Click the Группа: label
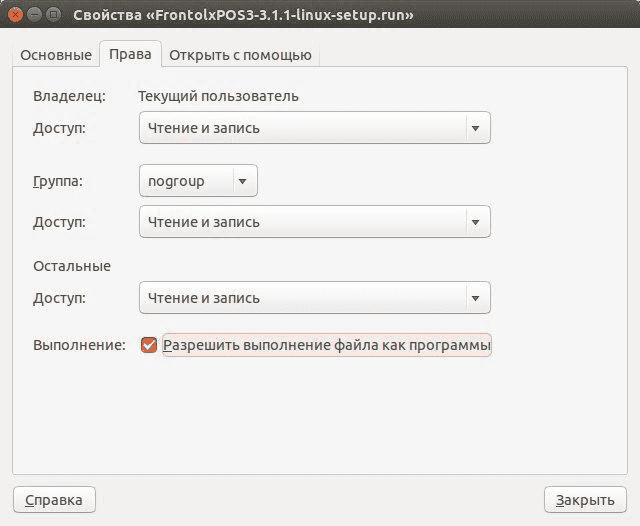This screenshot has height=526, width=640. [58, 181]
